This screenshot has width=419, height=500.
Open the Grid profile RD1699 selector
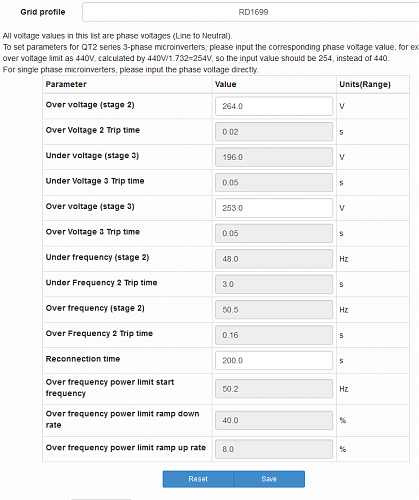[251, 12]
